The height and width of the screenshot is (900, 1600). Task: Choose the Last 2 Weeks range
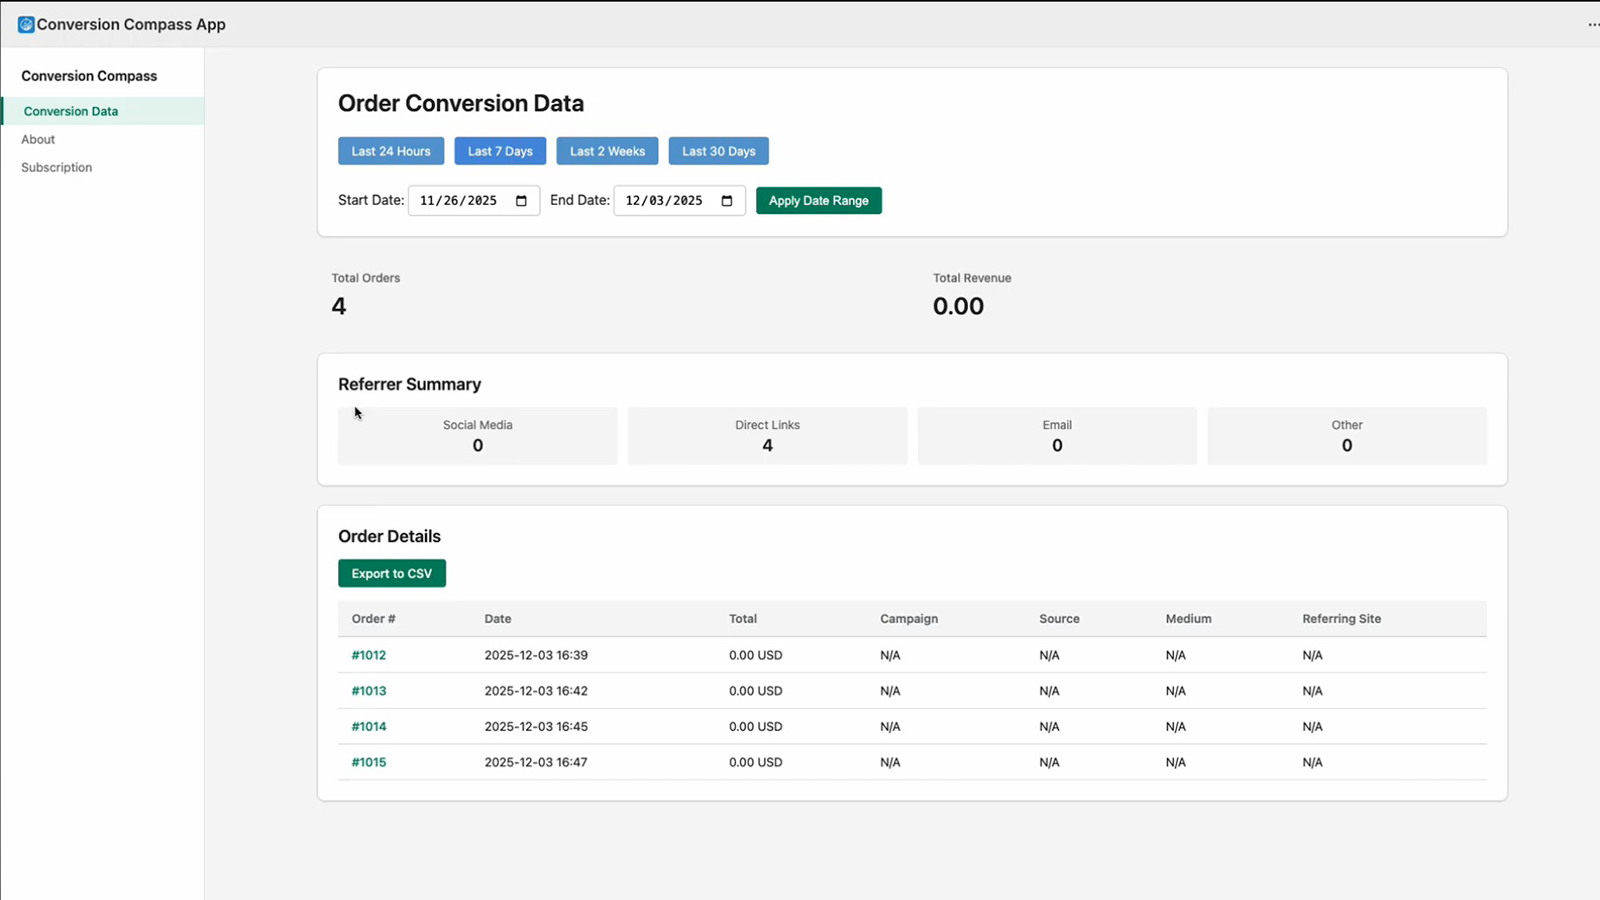coord(607,151)
